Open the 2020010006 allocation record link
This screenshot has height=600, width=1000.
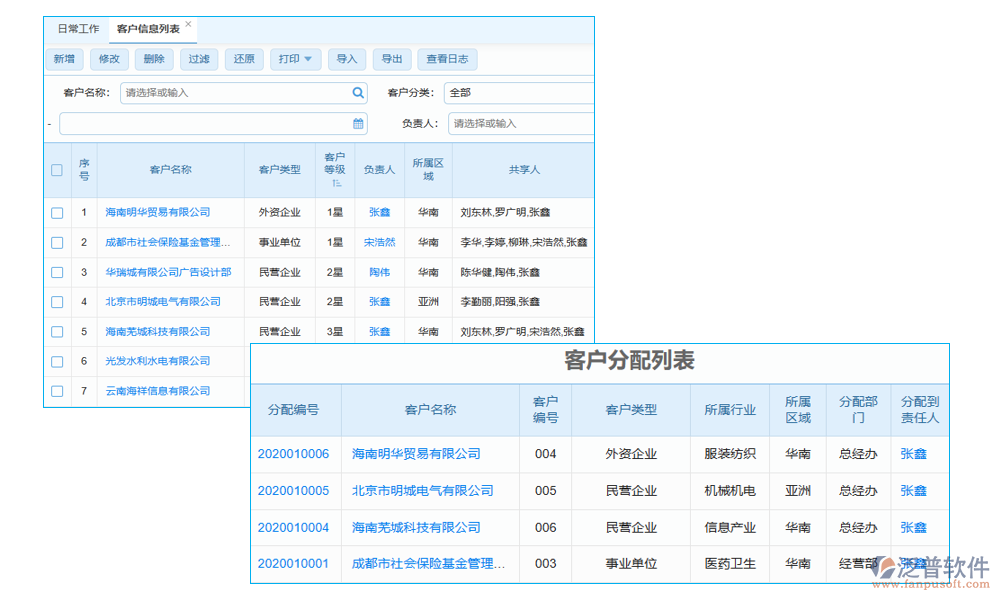[293, 454]
